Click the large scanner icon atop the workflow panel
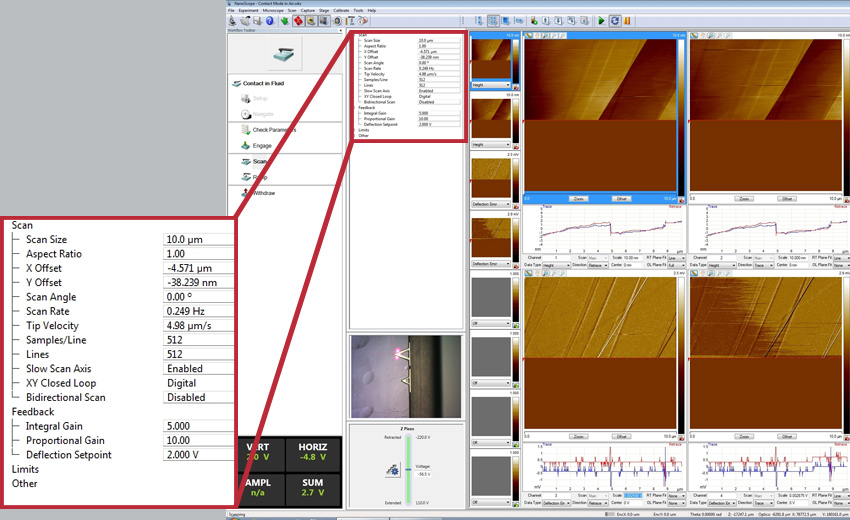Image resolution: width=850 pixels, height=520 pixels. 284,53
